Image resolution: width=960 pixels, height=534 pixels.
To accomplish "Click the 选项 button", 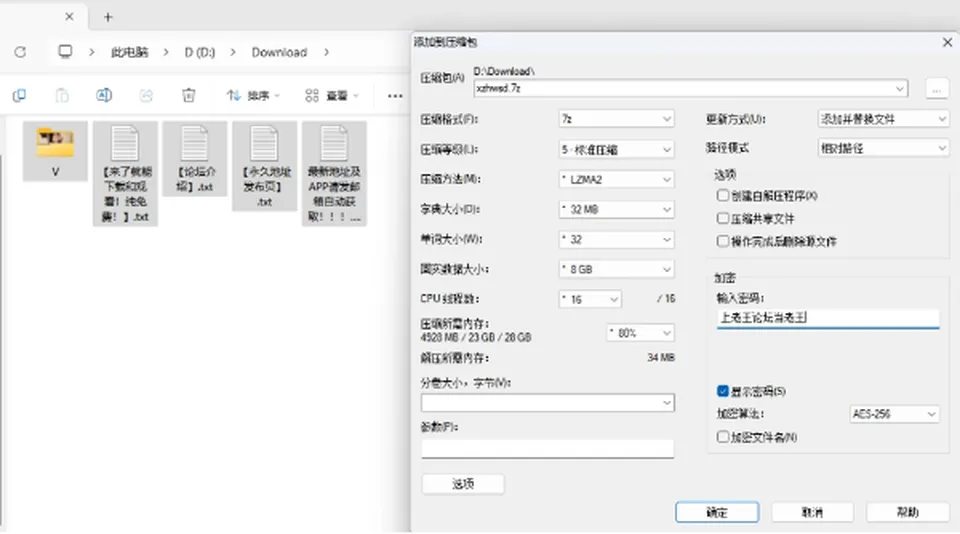I will 463,484.
